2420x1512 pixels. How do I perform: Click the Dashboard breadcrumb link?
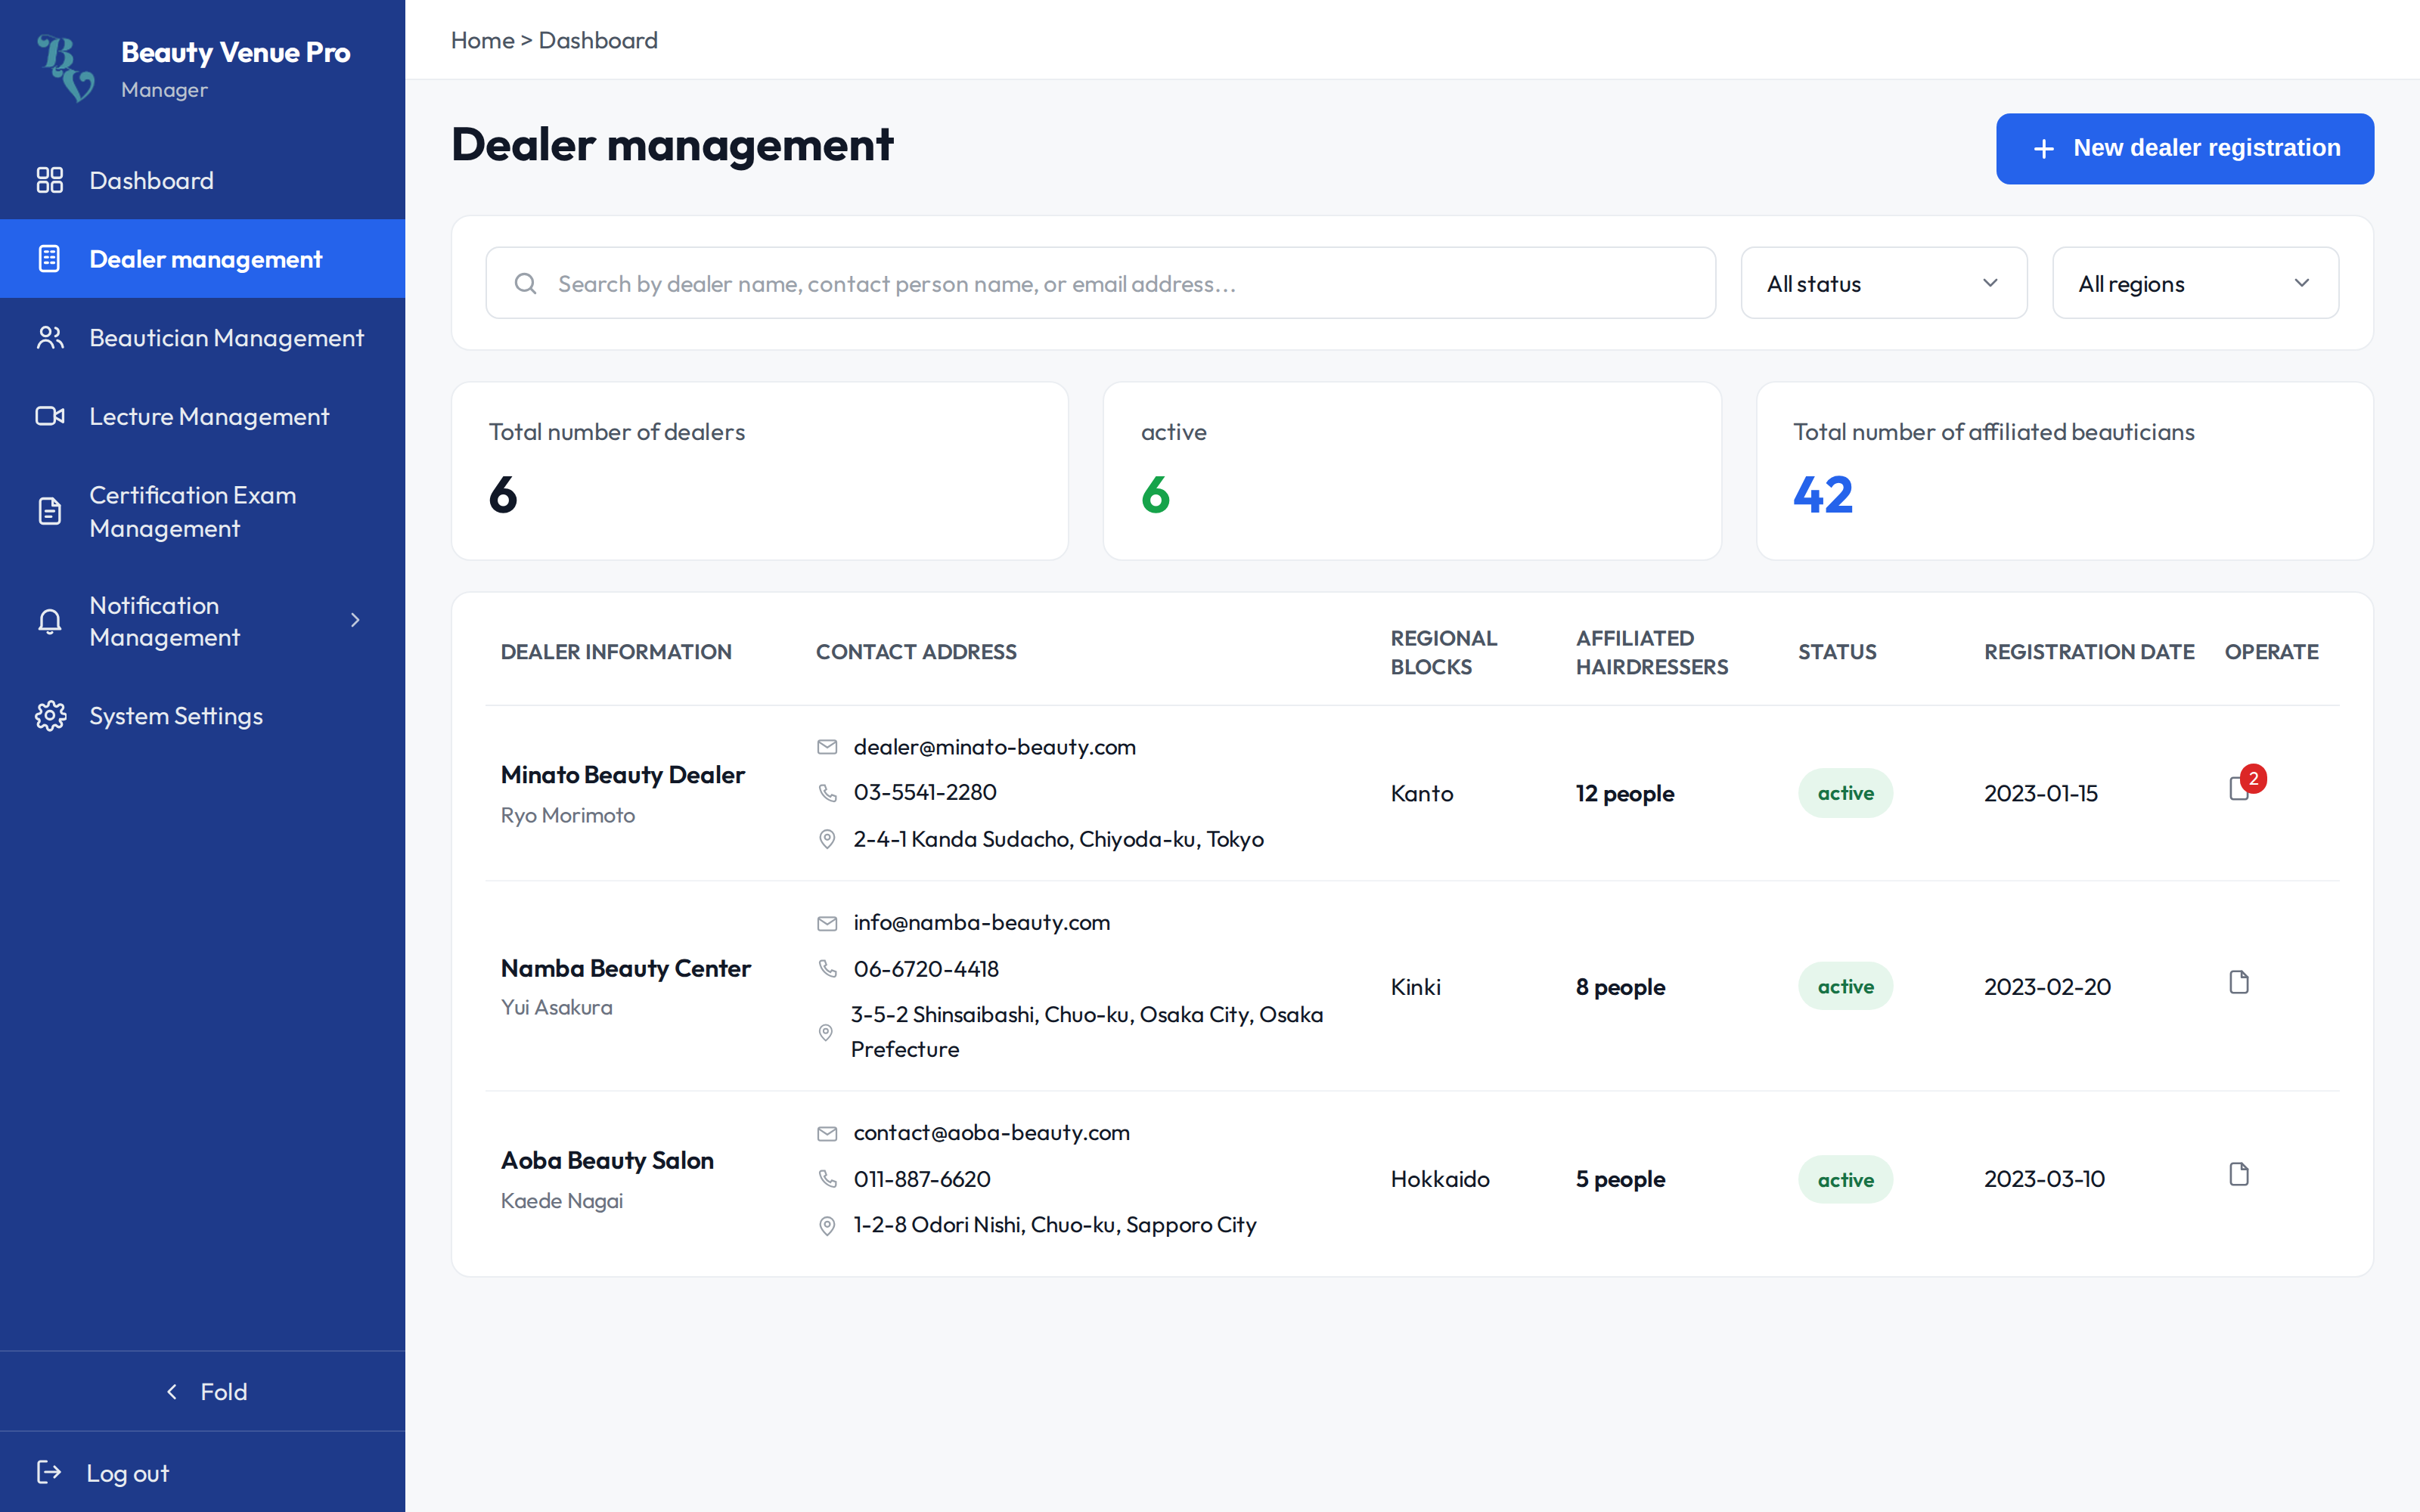point(598,40)
